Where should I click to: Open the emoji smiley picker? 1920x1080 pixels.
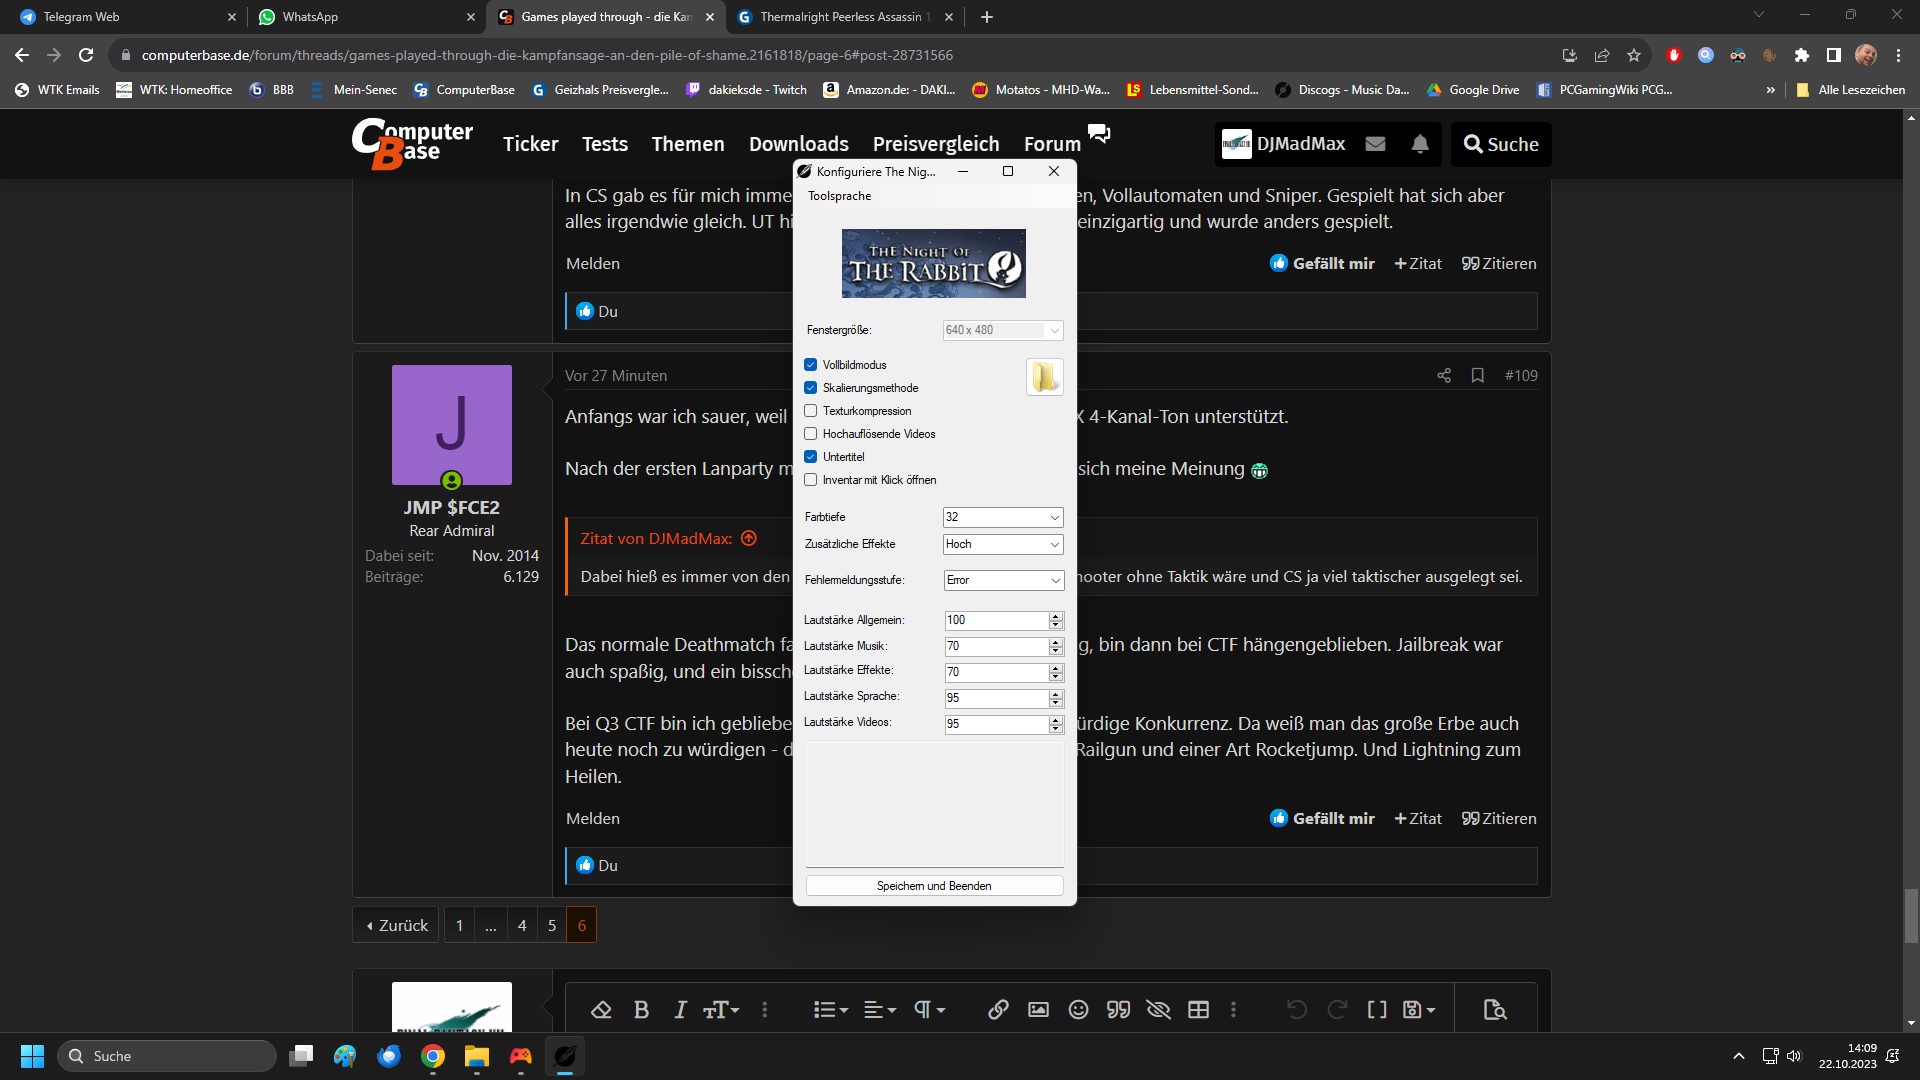pyautogui.click(x=1078, y=1010)
